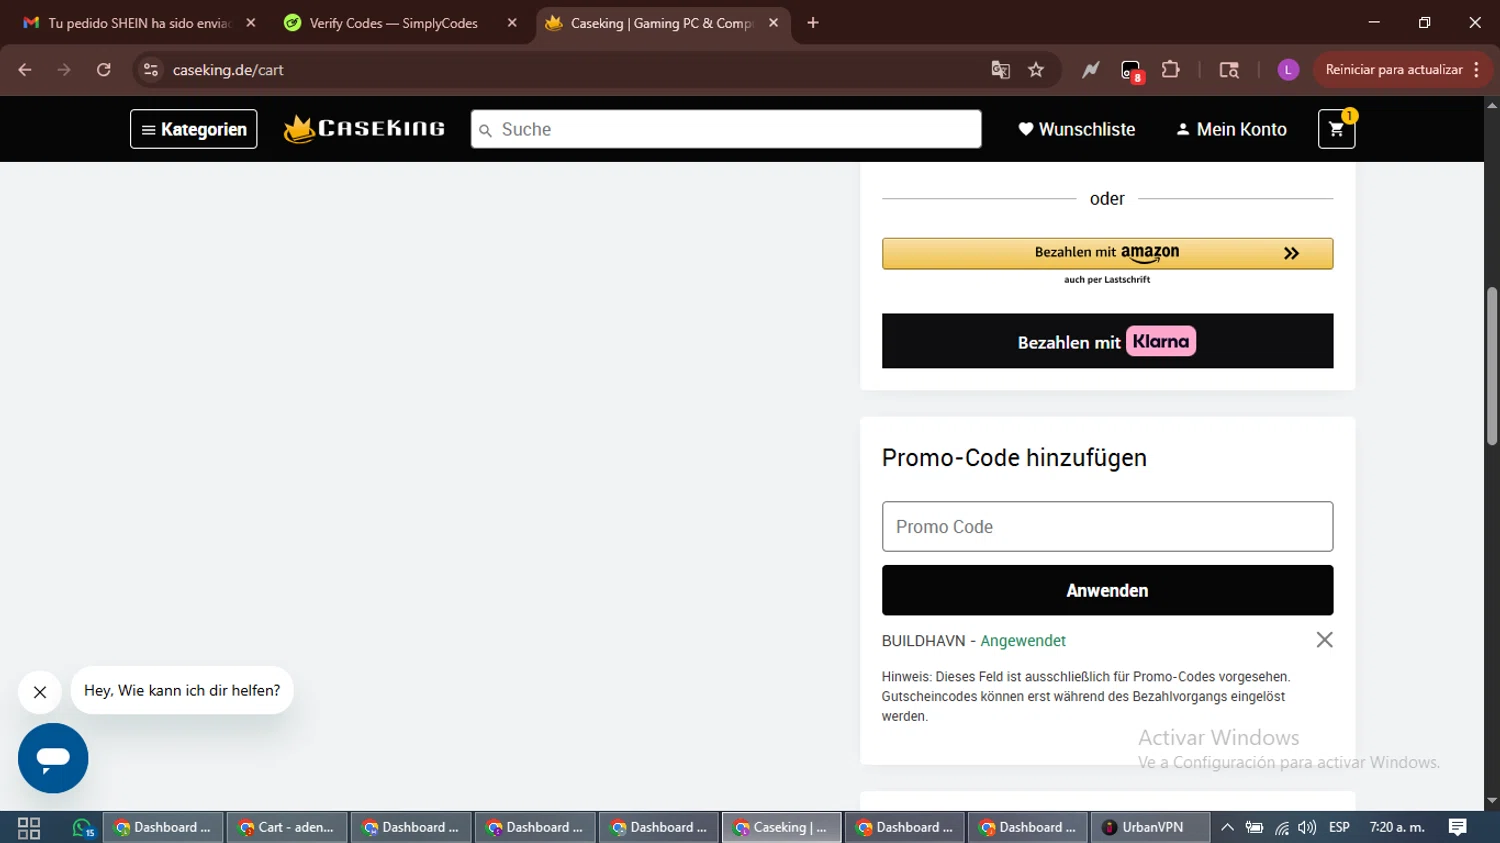Image resolution: width=1500 pixels, height=843 pixels.
Task: Show hidden system tray icons
Action: (x=1227, y=828)
